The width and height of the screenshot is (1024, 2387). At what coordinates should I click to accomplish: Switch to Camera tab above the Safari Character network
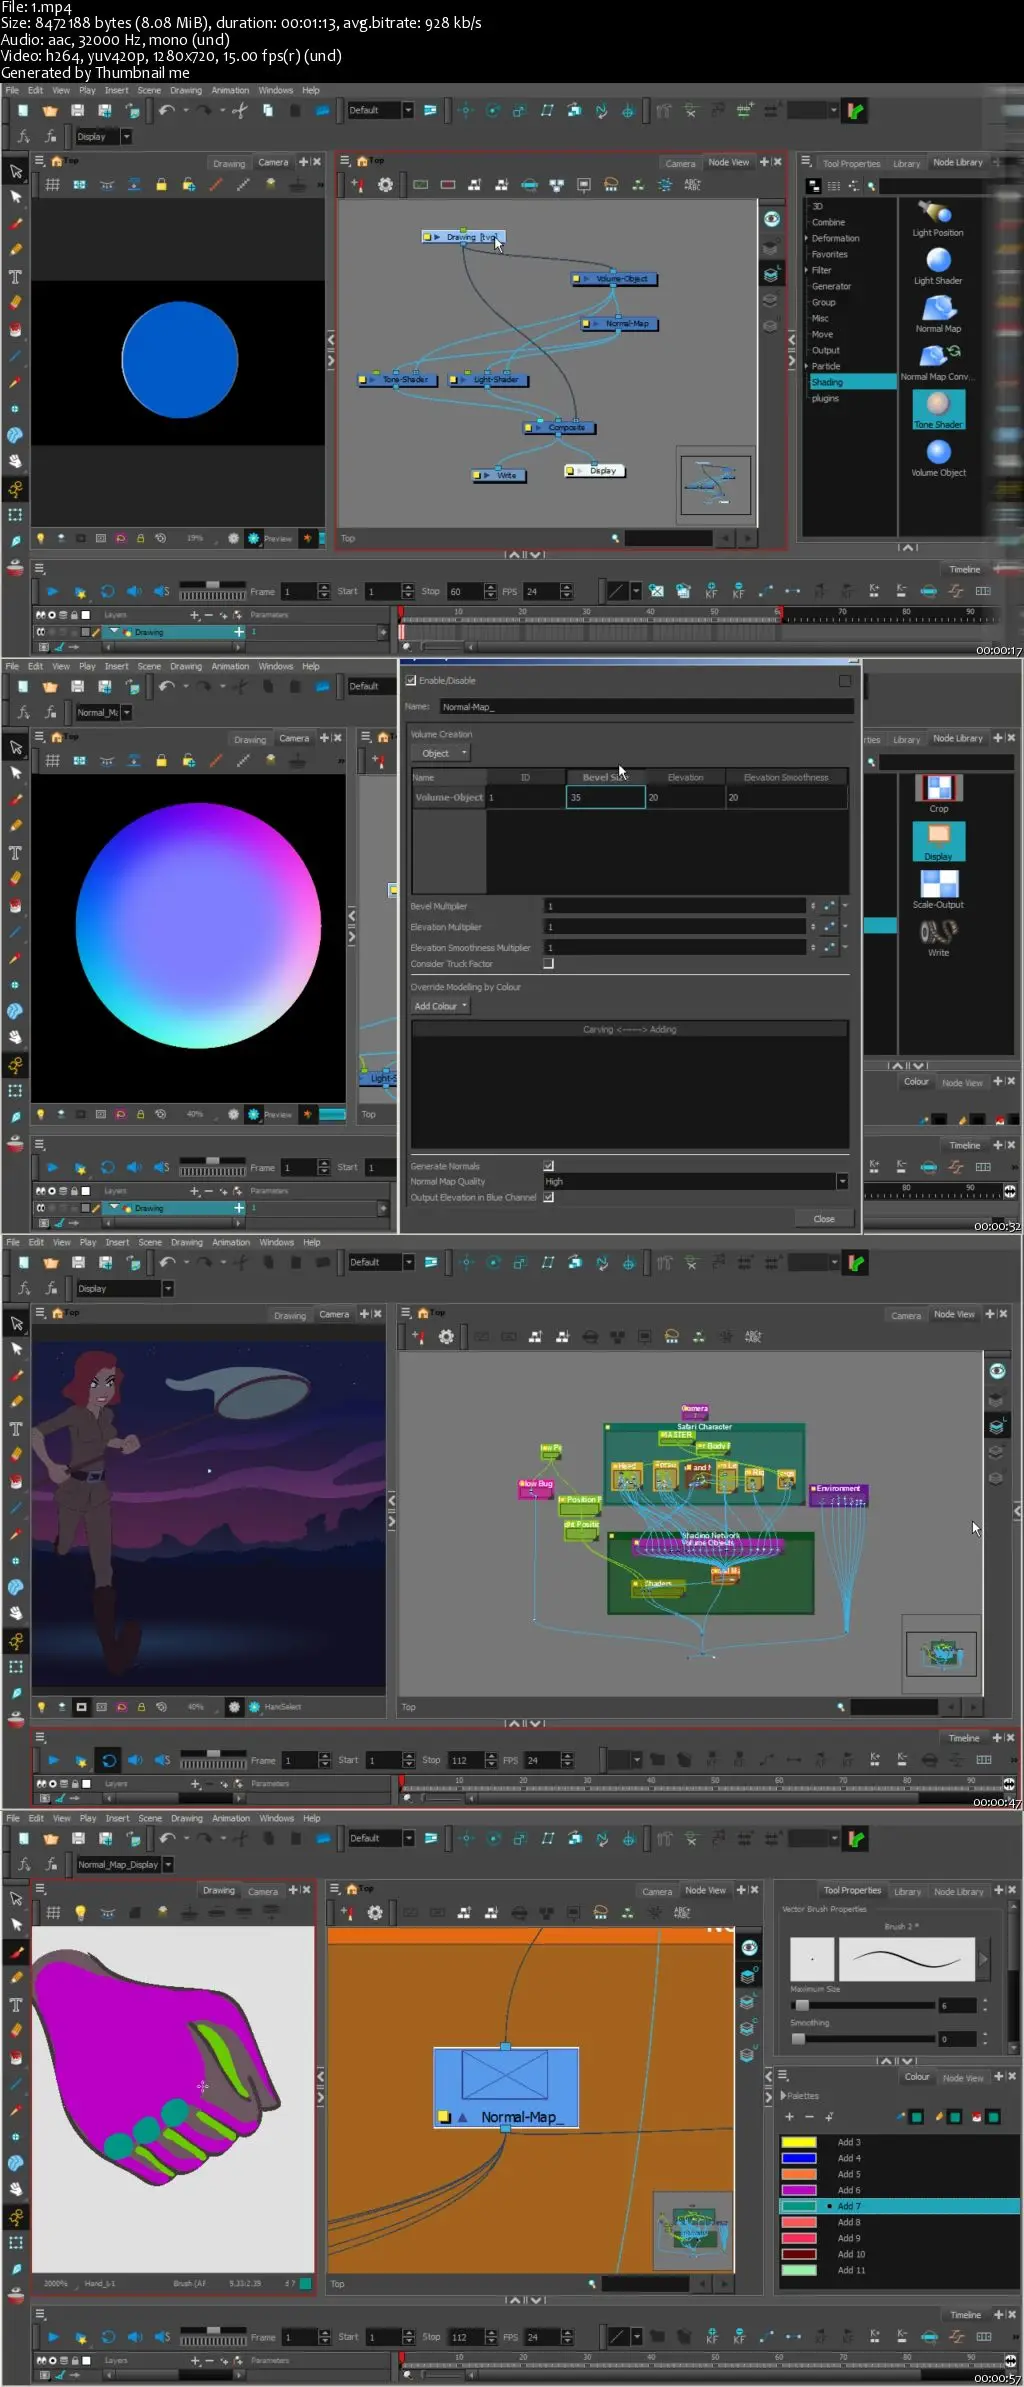906,1315
